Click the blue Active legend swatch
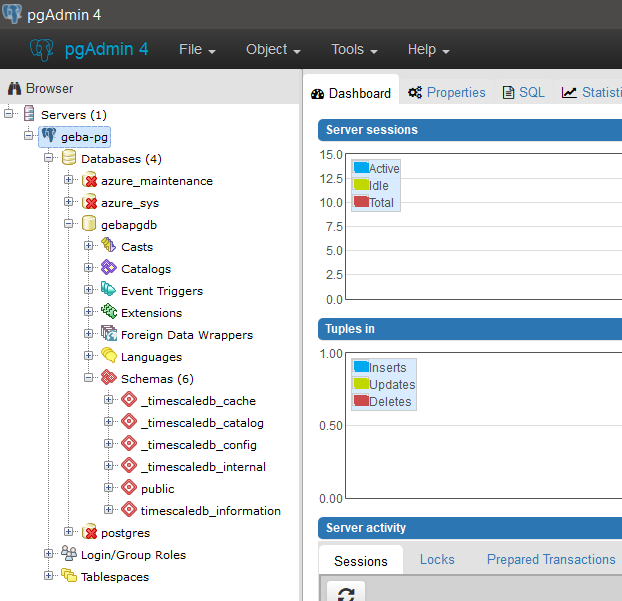 click(361, 168)
